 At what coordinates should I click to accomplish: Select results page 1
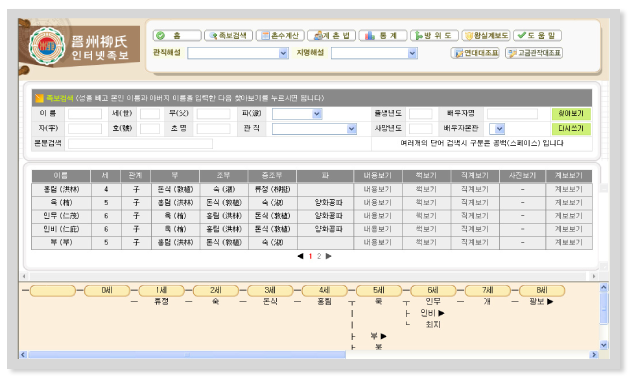click(x=310, y=256)
